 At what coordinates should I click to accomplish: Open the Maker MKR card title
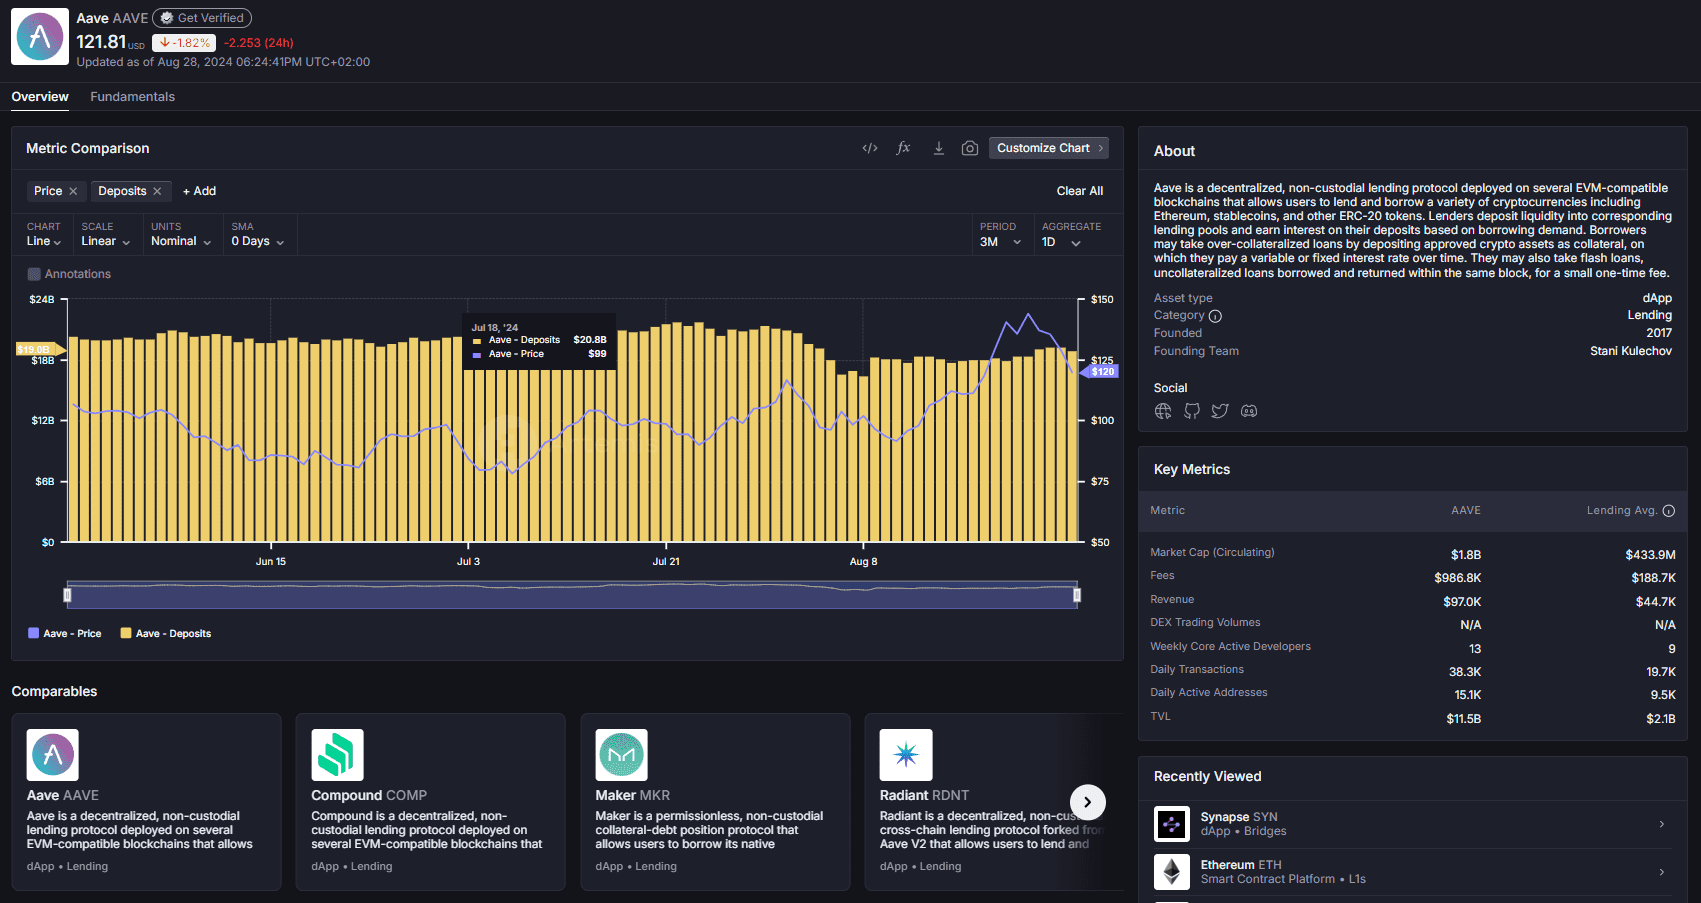tap(633, 795)
